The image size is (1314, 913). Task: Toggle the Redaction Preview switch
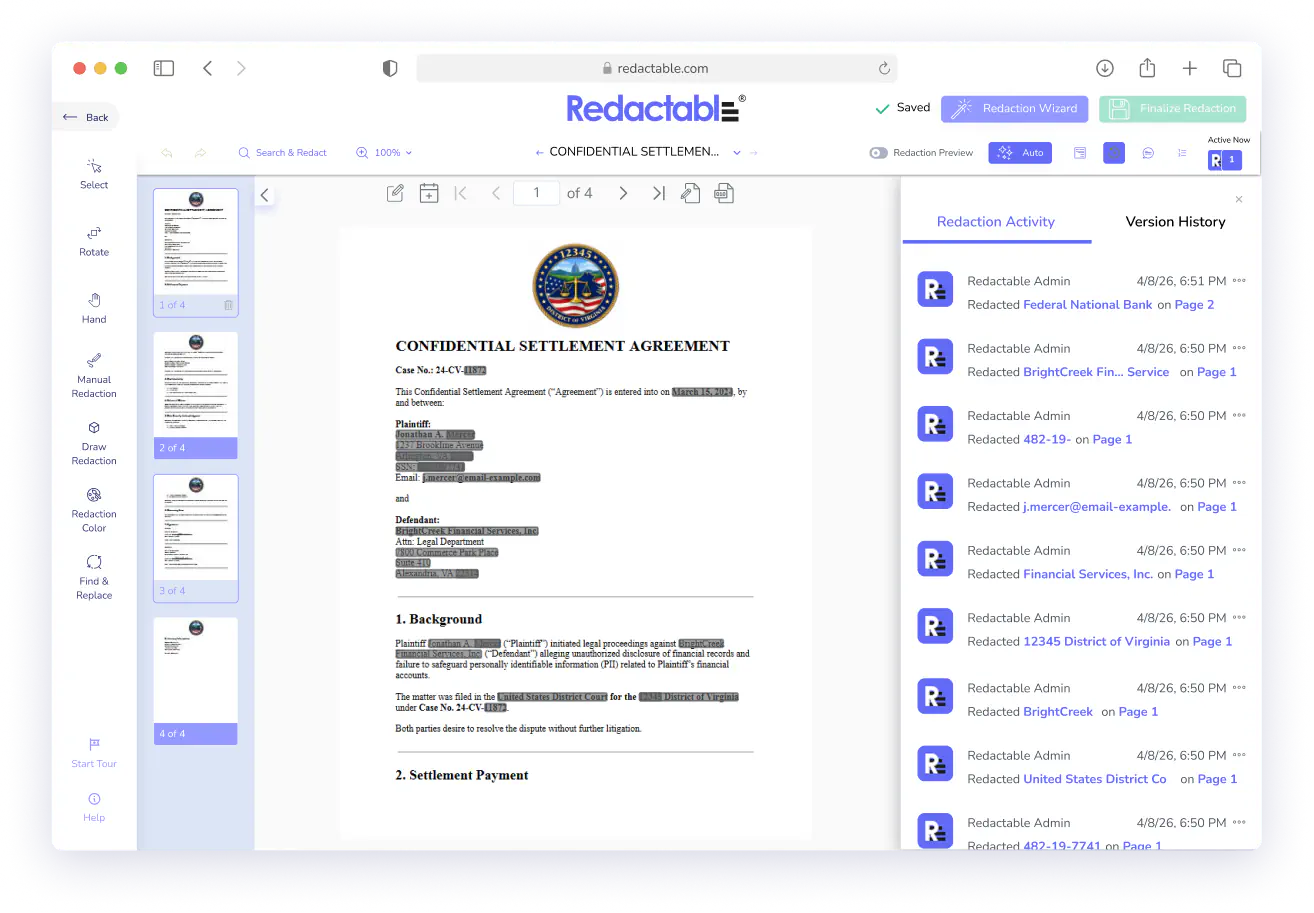coord(878,153)
